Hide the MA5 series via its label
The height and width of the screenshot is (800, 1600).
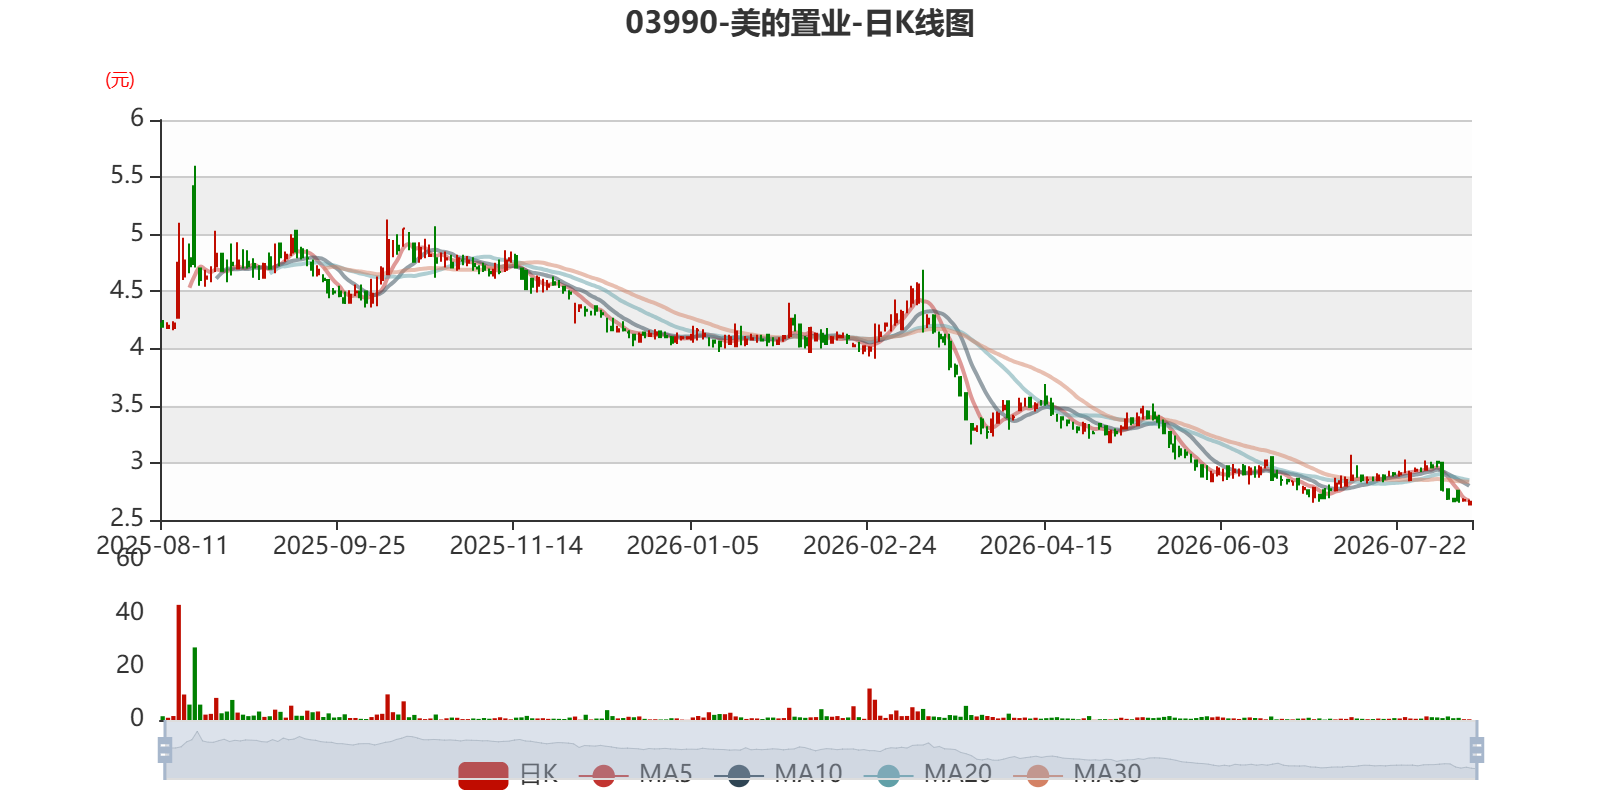click(x=666, y=774)
